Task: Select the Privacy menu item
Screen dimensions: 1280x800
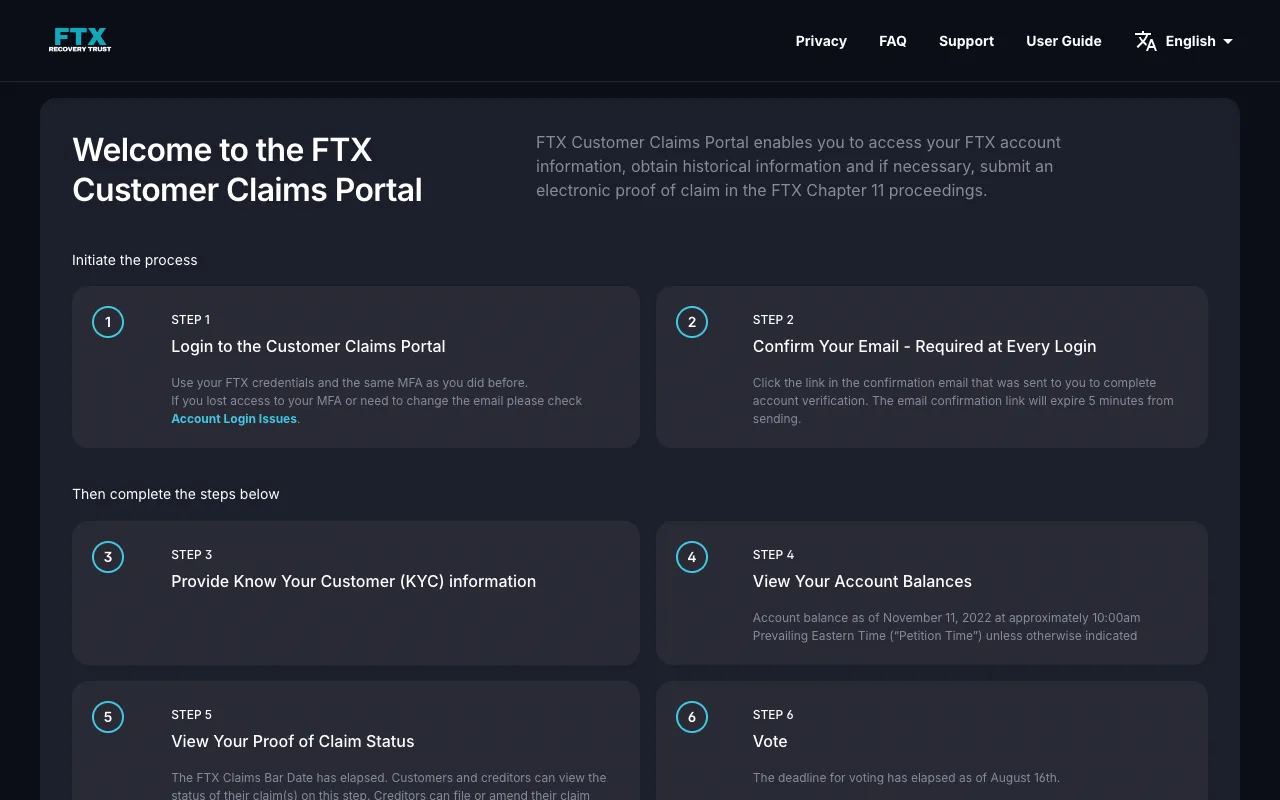Action: pyautogui.click(x=821, y=41)
